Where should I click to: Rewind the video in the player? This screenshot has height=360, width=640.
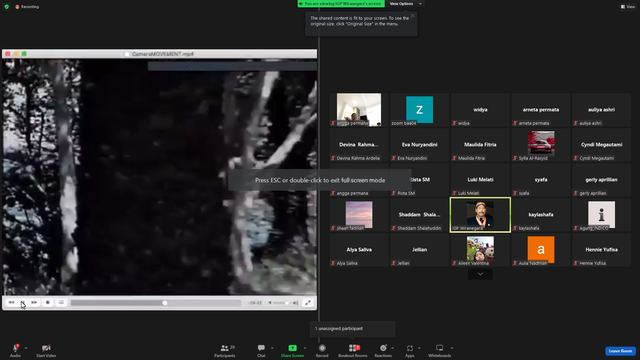click(x=11, y=302)
